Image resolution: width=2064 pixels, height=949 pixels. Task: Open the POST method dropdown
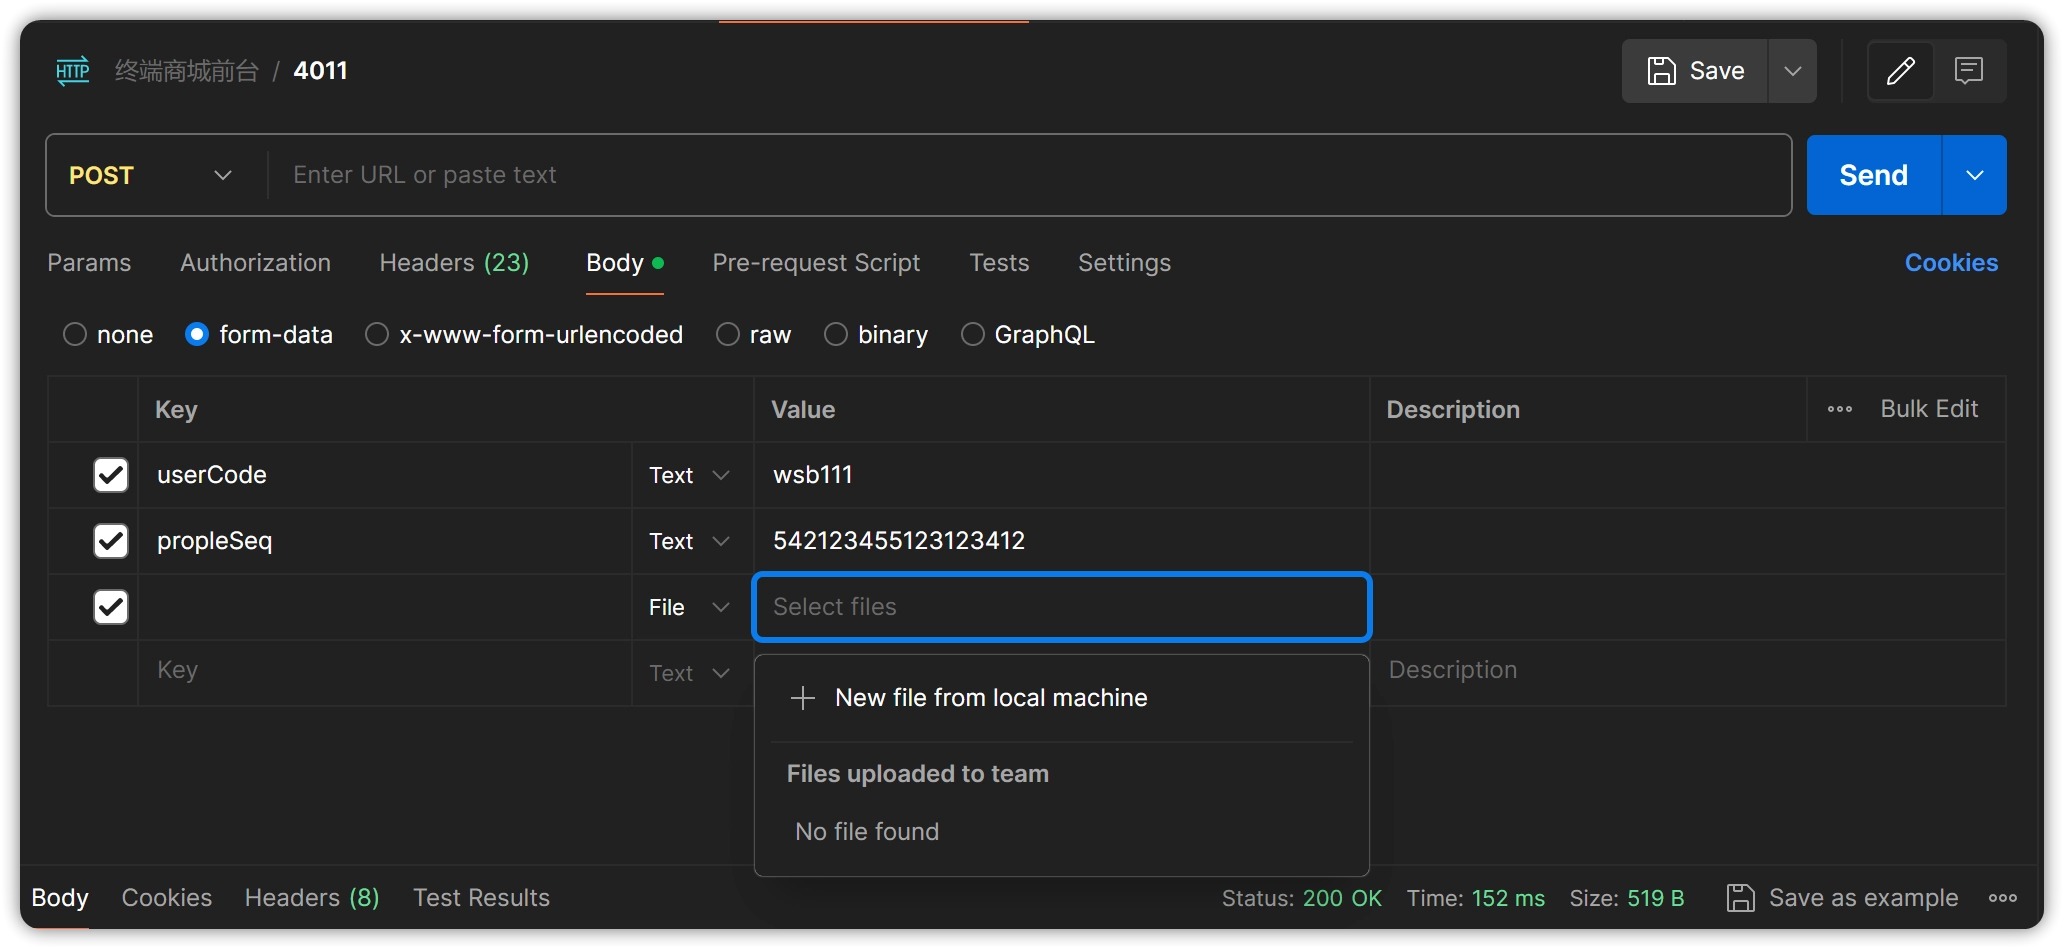coord(151,175)
